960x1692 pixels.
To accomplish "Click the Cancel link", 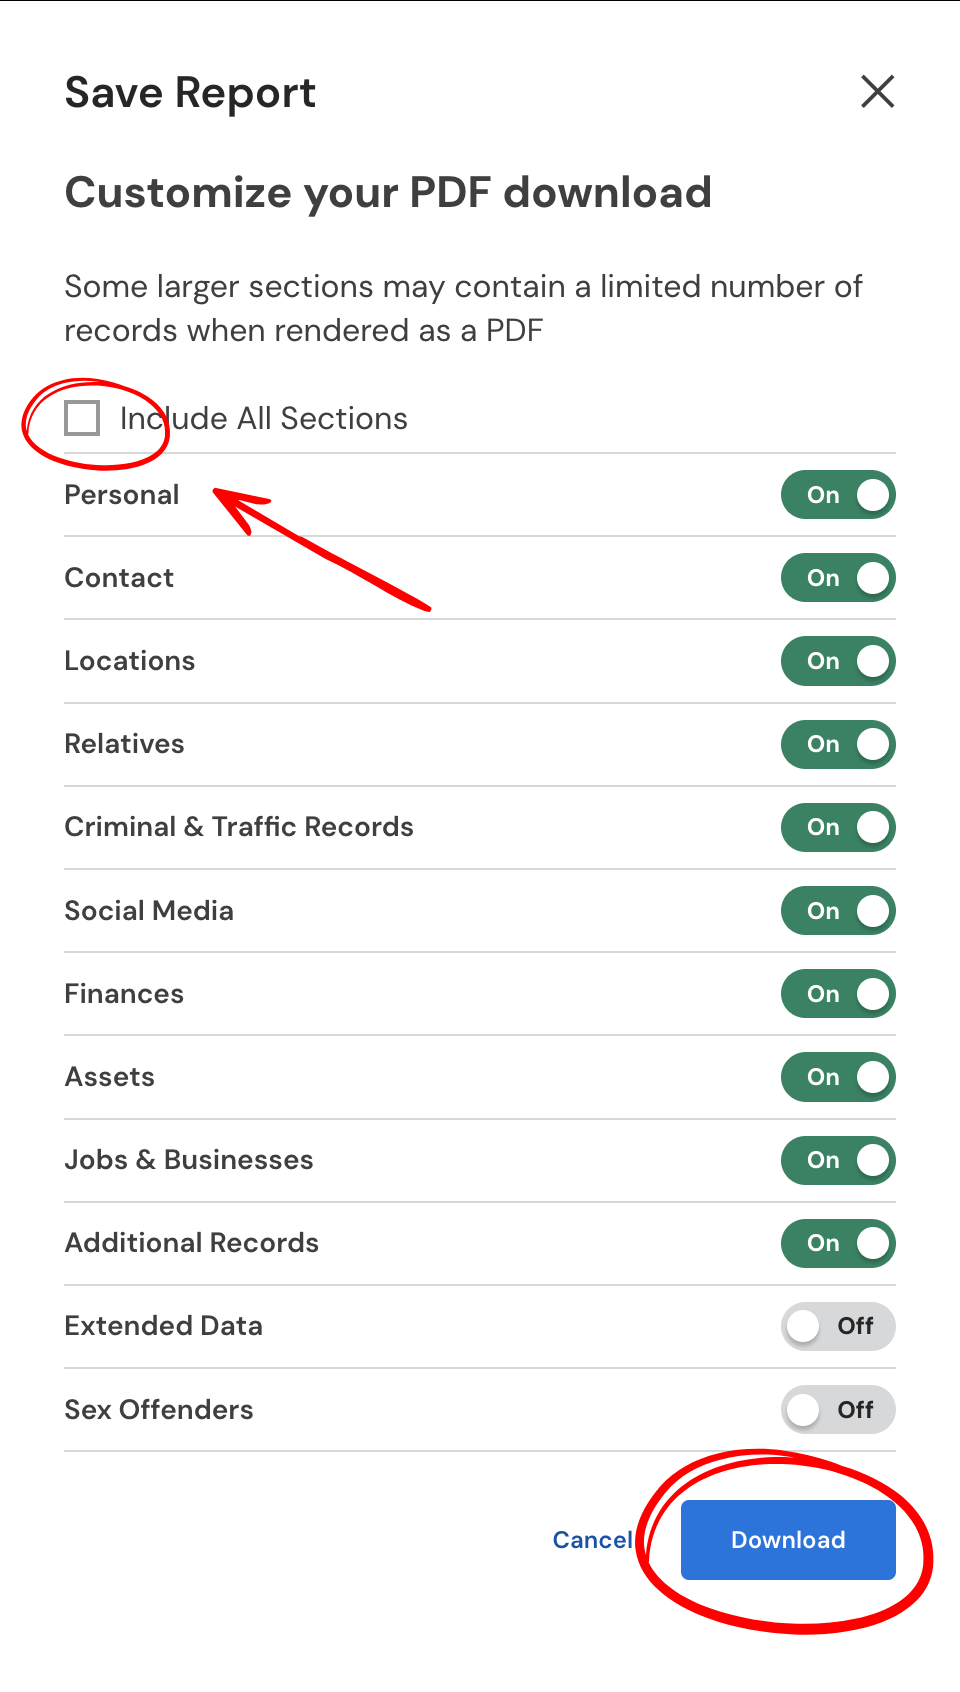I will (x=592, y=1540).
